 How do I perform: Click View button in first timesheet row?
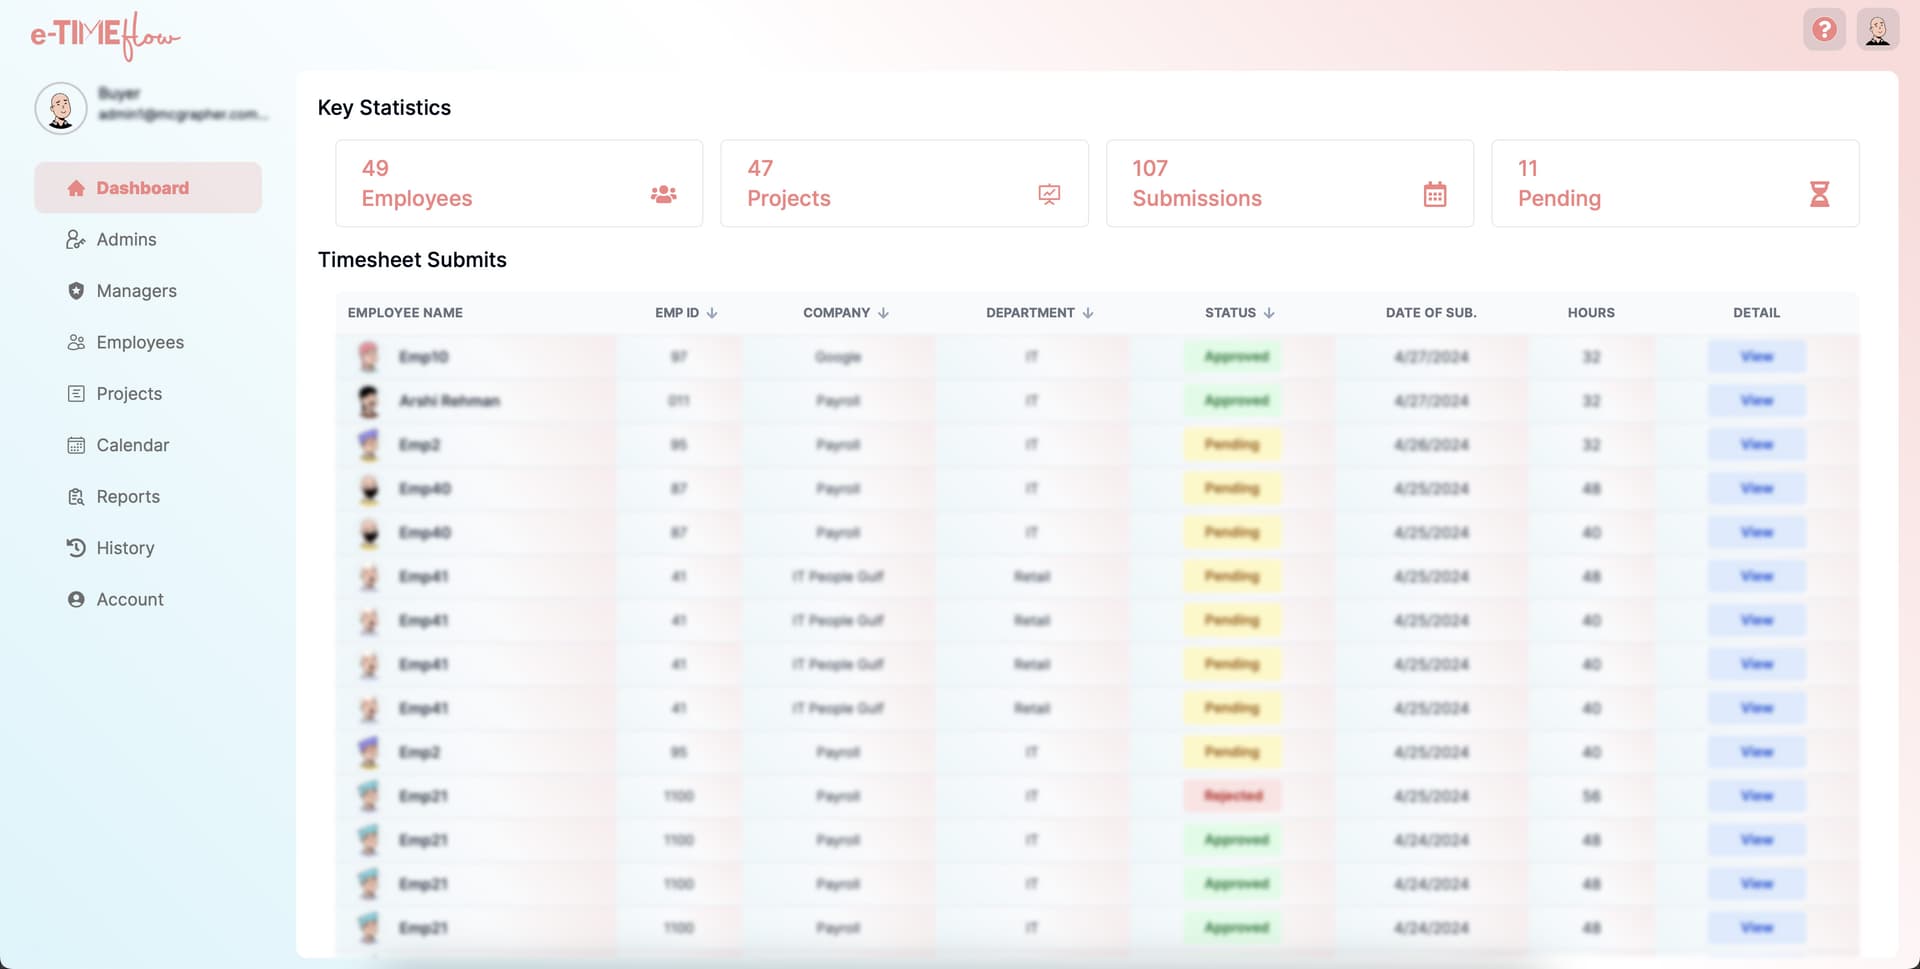1755,357
